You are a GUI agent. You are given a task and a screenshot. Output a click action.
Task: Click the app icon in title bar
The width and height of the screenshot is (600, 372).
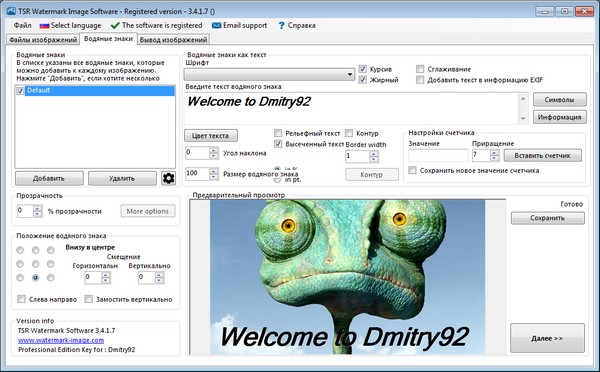11,11
